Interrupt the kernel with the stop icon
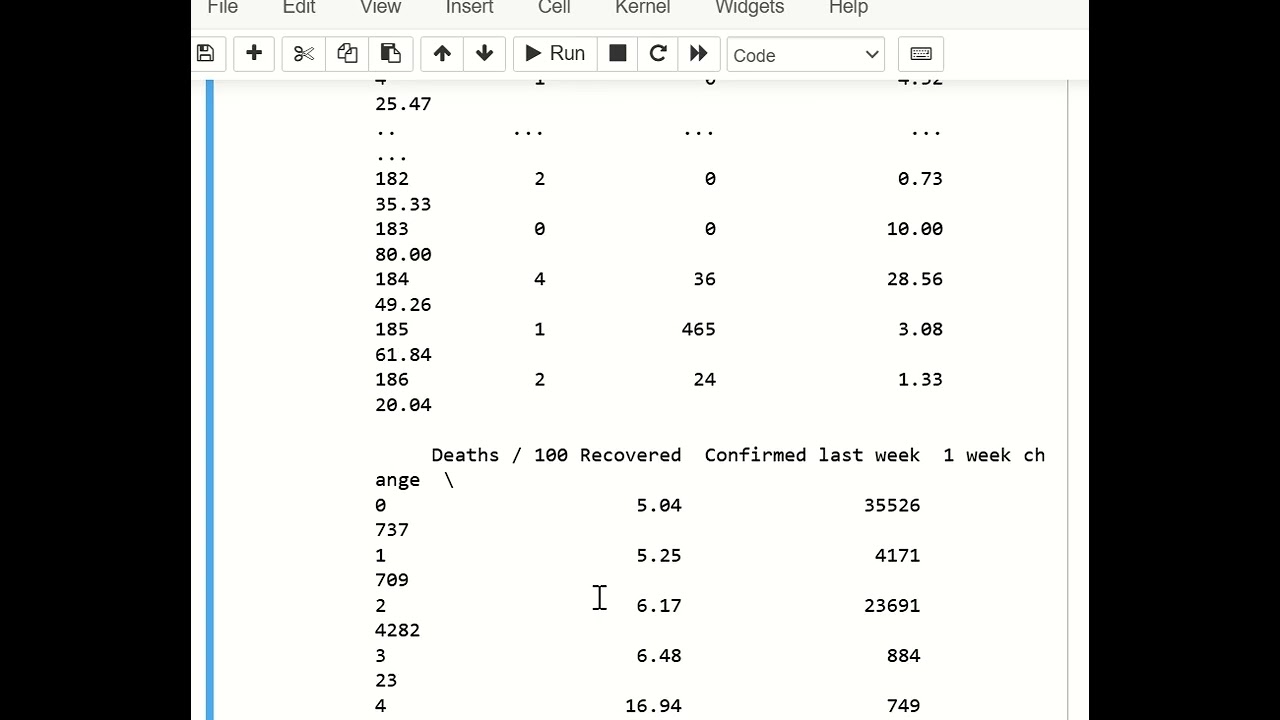Viewport: 1280px width, 720px height. click(x=618, y=54)
